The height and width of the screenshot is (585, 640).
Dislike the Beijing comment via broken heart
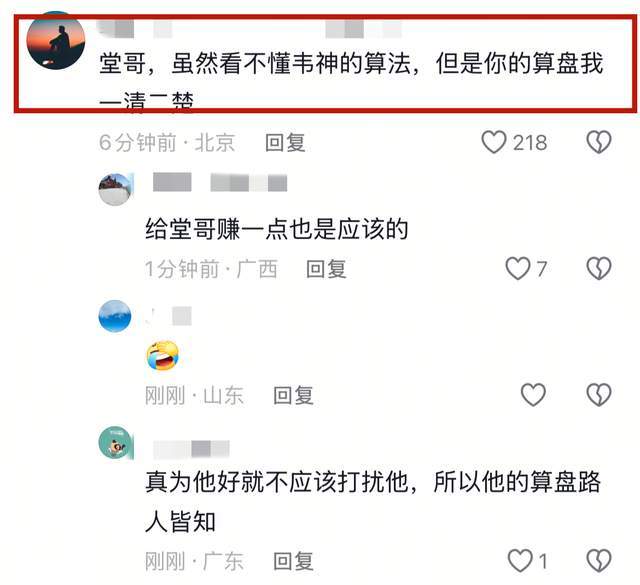(599, 142)
